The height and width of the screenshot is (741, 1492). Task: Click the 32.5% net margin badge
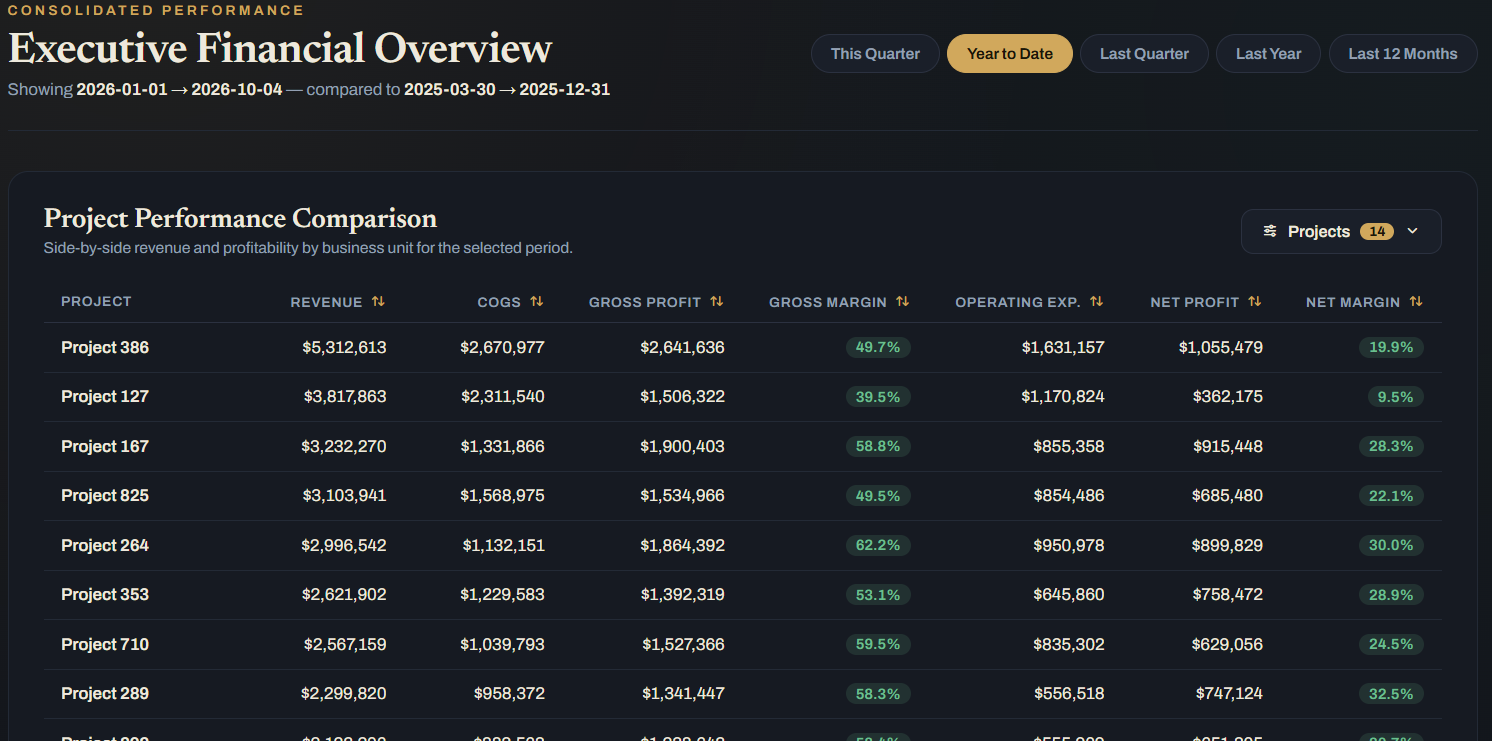1391,694
